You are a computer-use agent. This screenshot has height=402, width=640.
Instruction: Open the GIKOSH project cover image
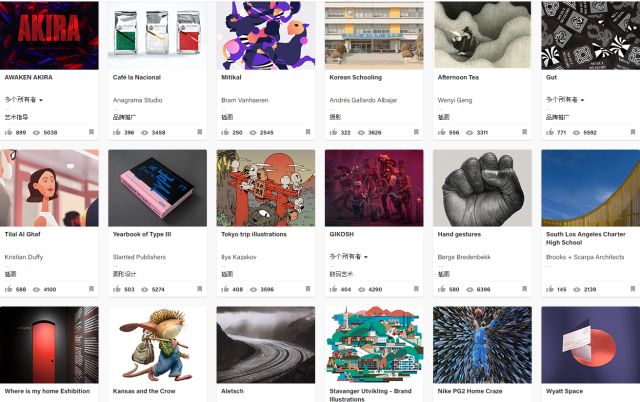(x=374, y=188)
